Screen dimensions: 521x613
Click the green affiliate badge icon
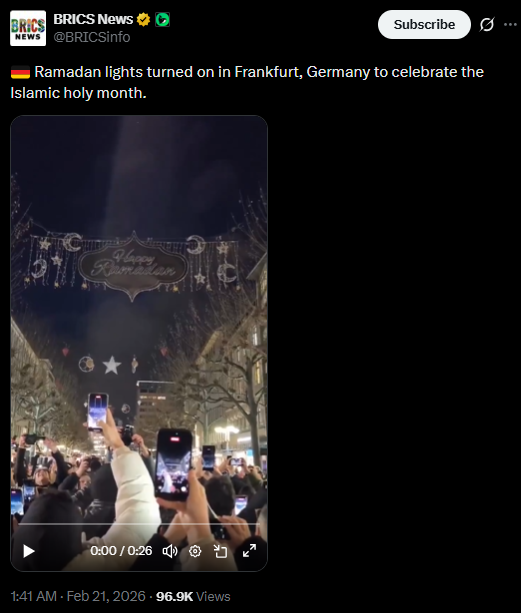pos(163,19)
